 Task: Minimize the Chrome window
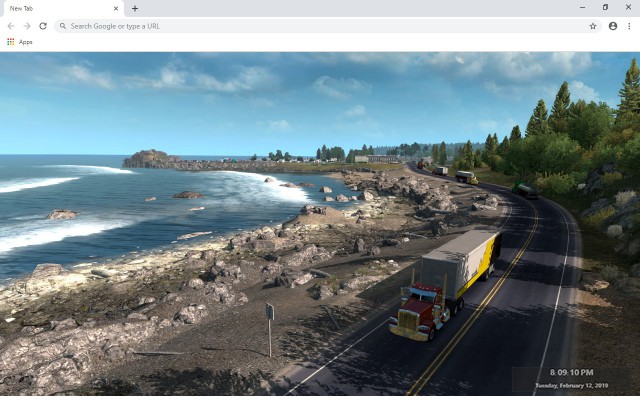[582, 7]
